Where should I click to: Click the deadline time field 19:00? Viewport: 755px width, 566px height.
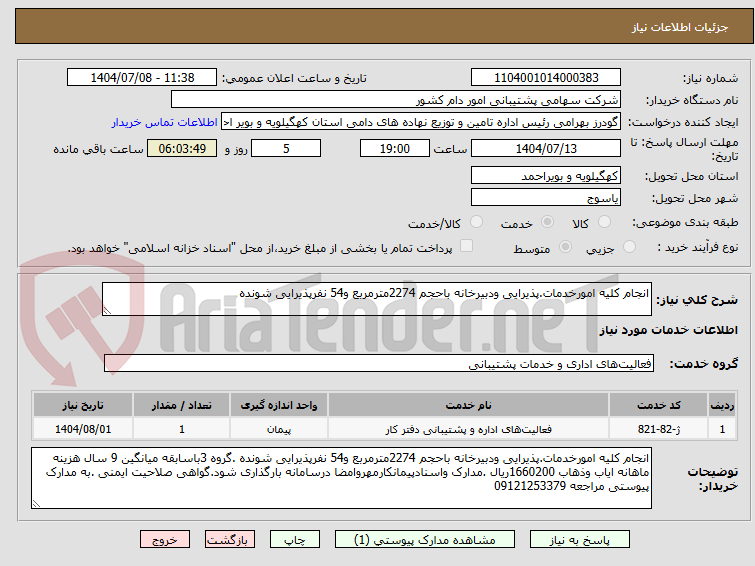(x=395, y=148)
